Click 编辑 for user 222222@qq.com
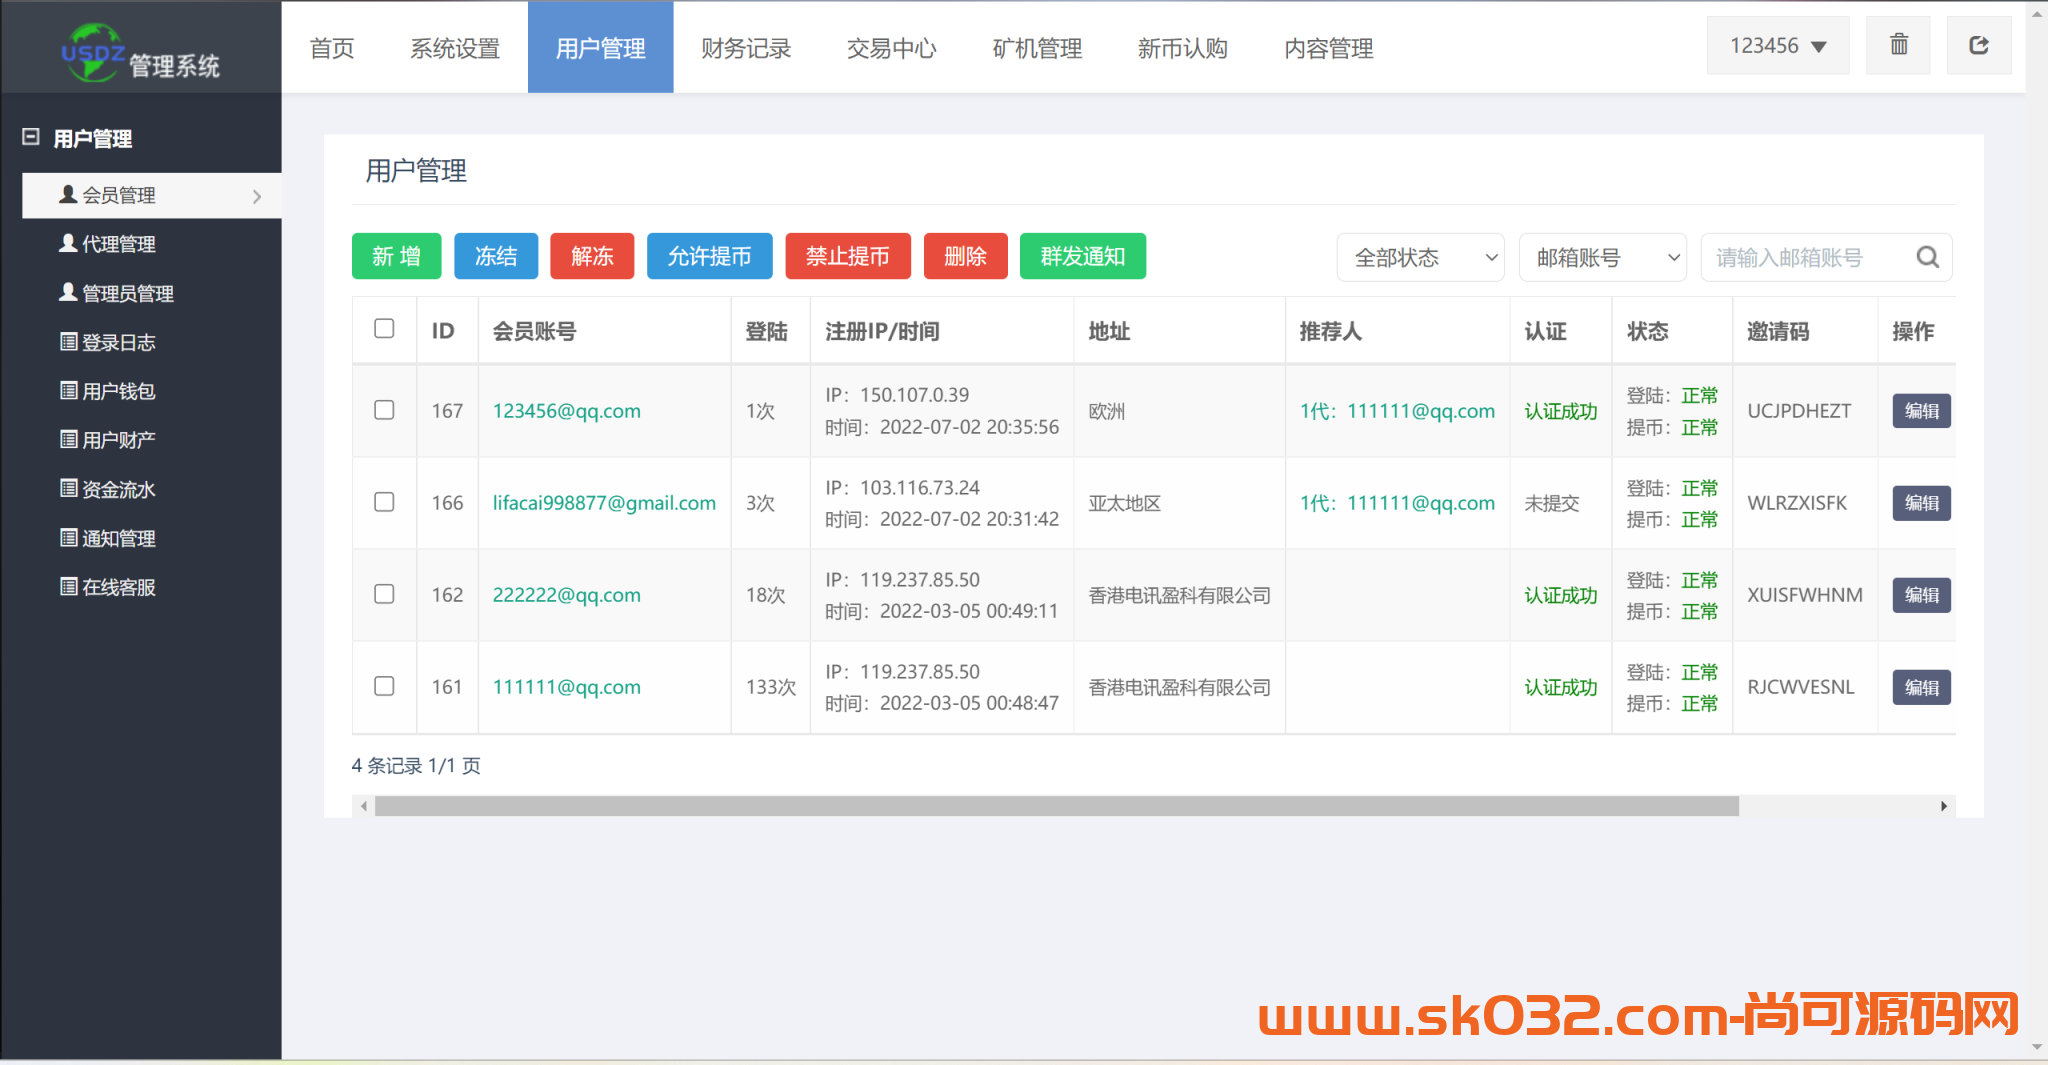The height and width of the screenshot is (1065, 2048). 1921,595
